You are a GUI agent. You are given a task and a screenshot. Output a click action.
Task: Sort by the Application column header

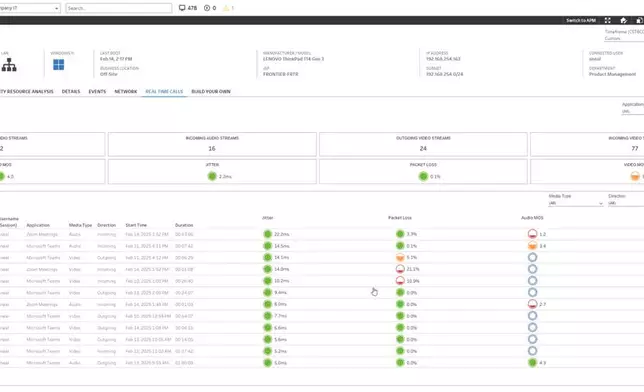pyautogui.click(x=38, y=225)
